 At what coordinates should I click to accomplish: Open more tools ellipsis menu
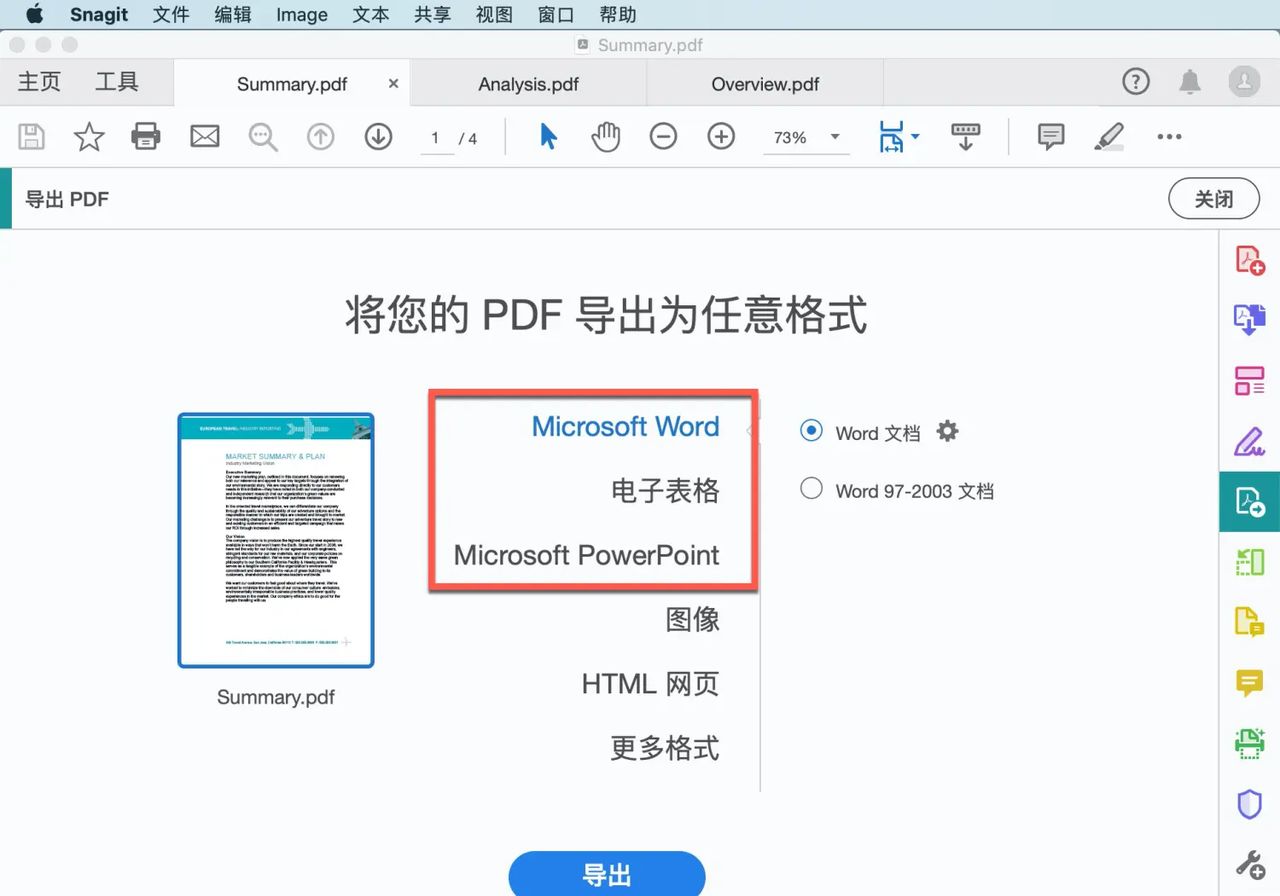pyautogui.click(x=1169, y=137)
